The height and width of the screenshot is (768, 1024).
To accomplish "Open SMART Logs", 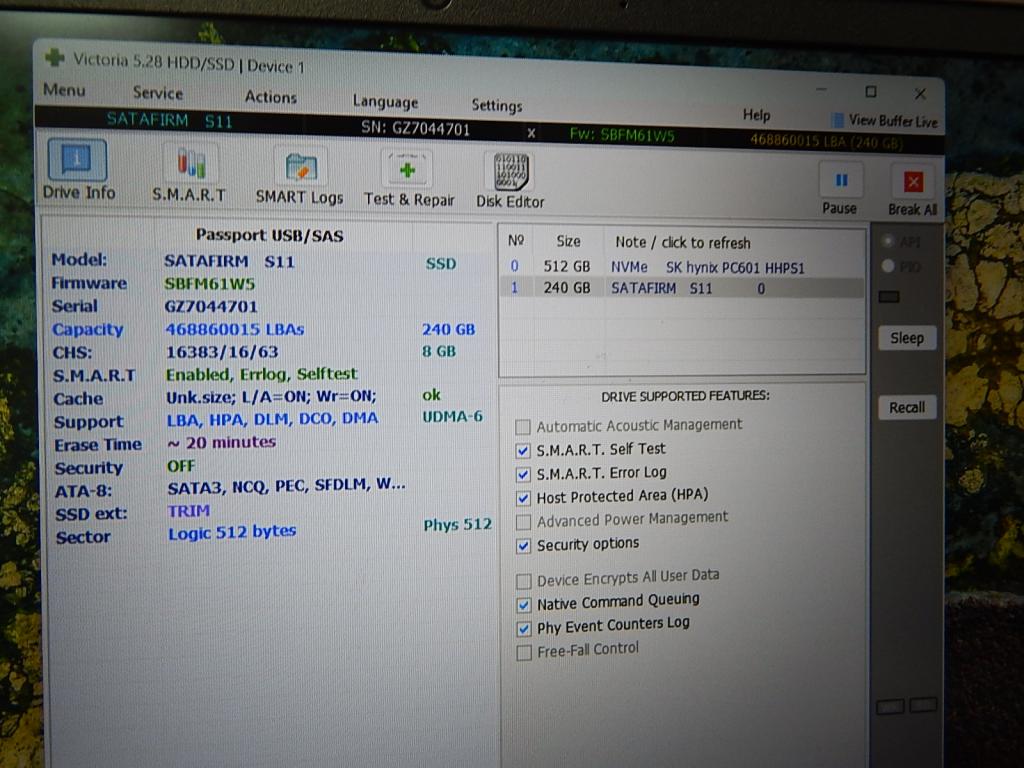I will tap(300, 178).
